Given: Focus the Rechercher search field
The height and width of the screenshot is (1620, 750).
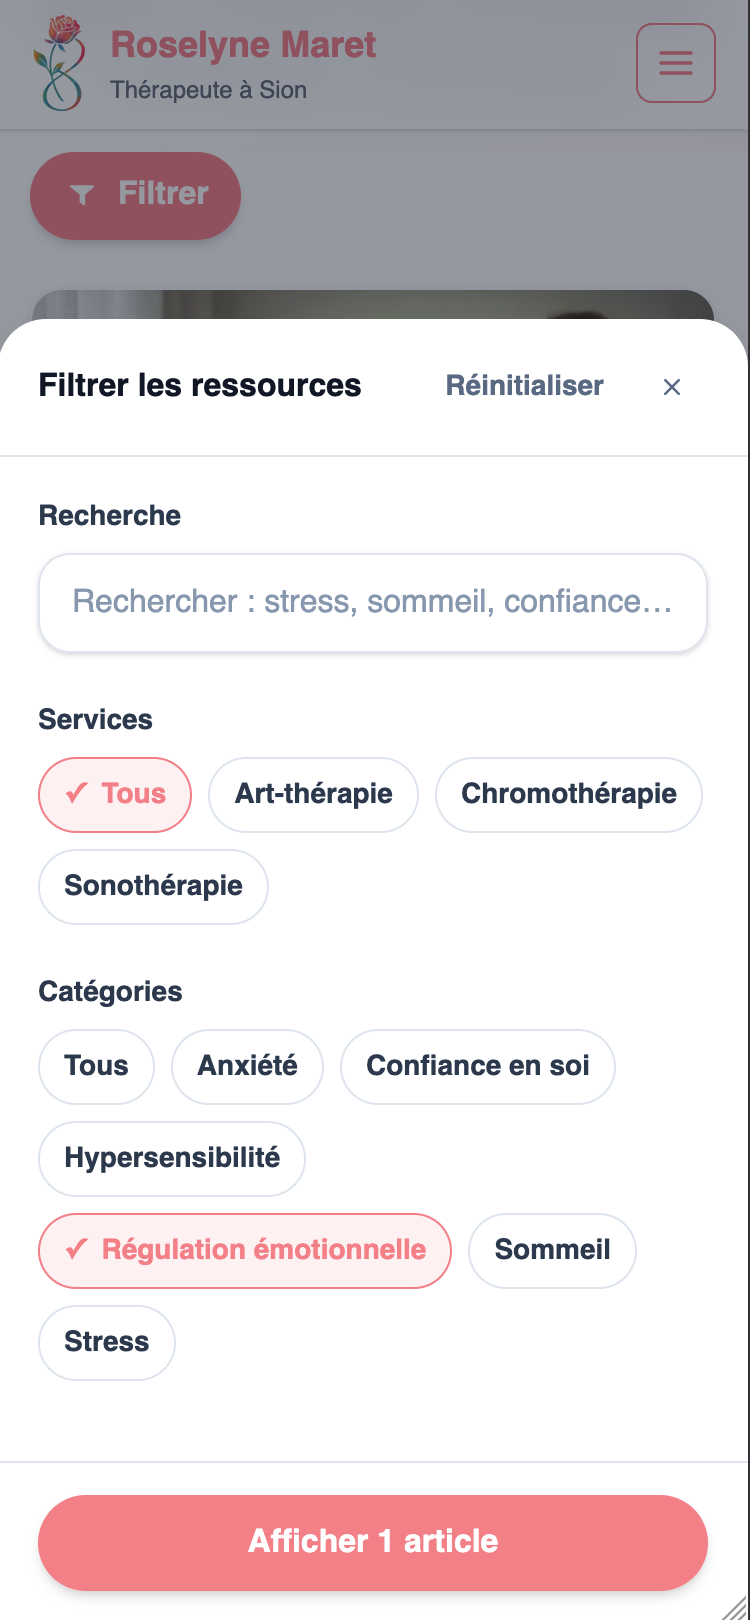Looking at the screenshot, I should pos(372,602).
